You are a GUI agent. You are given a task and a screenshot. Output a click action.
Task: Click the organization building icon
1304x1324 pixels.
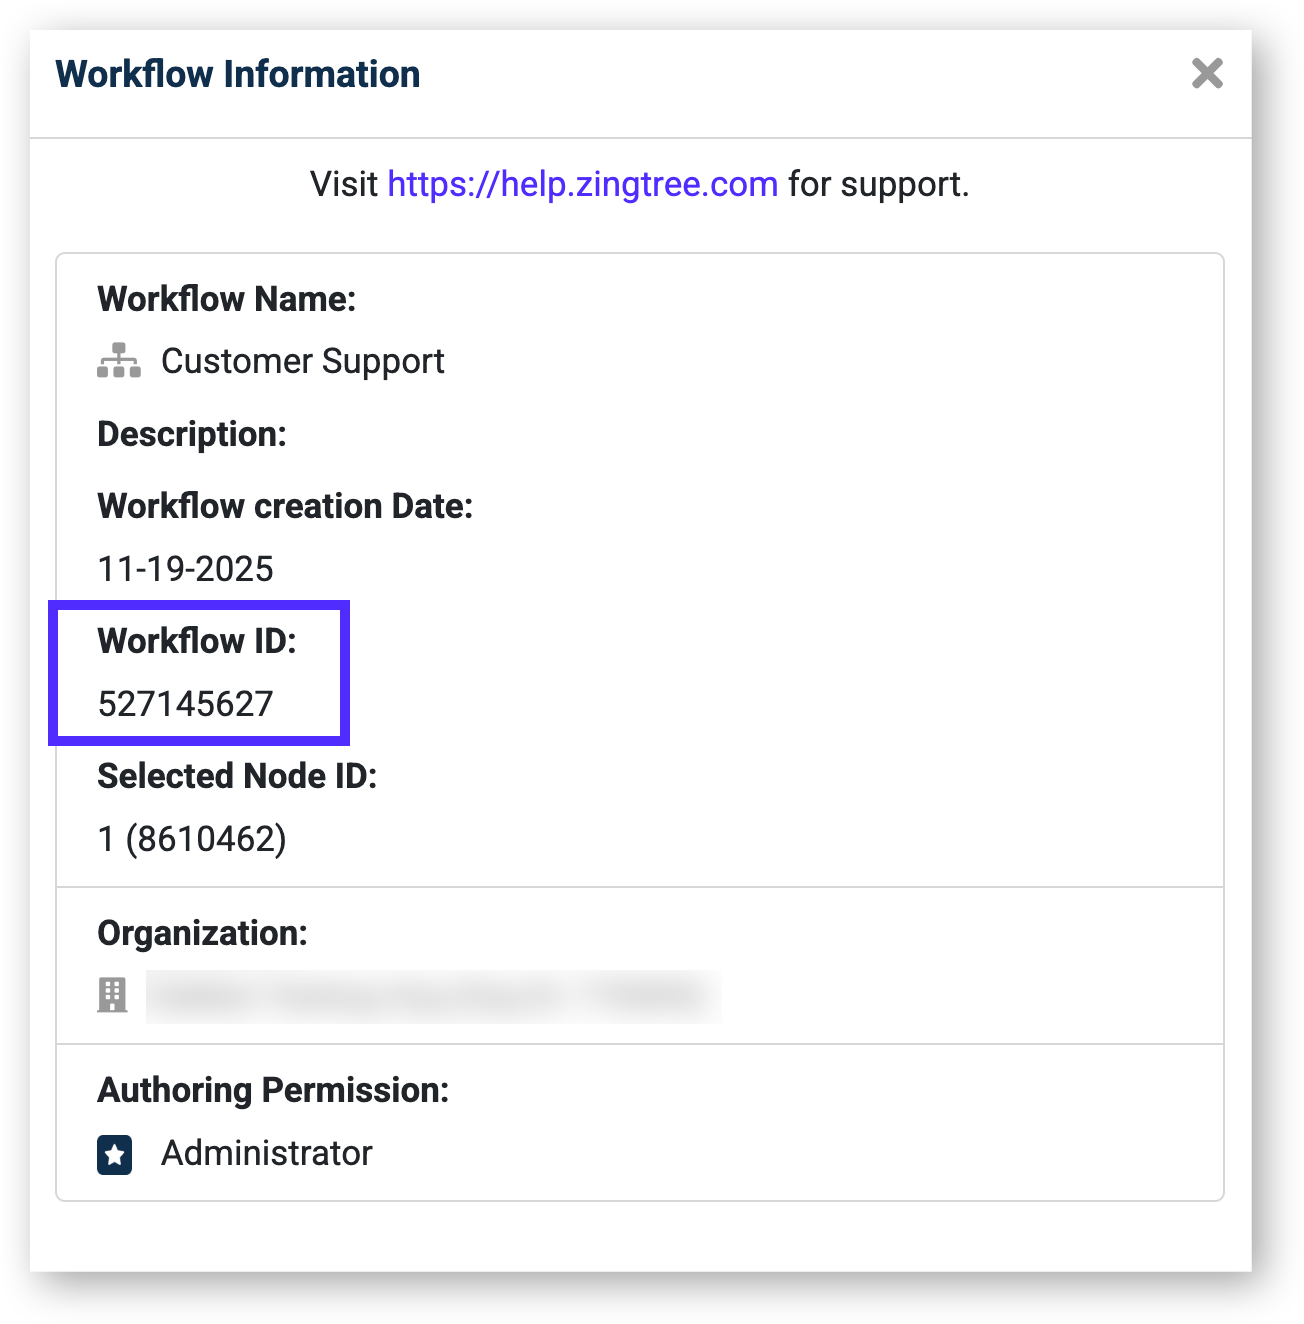click(112, 995)
